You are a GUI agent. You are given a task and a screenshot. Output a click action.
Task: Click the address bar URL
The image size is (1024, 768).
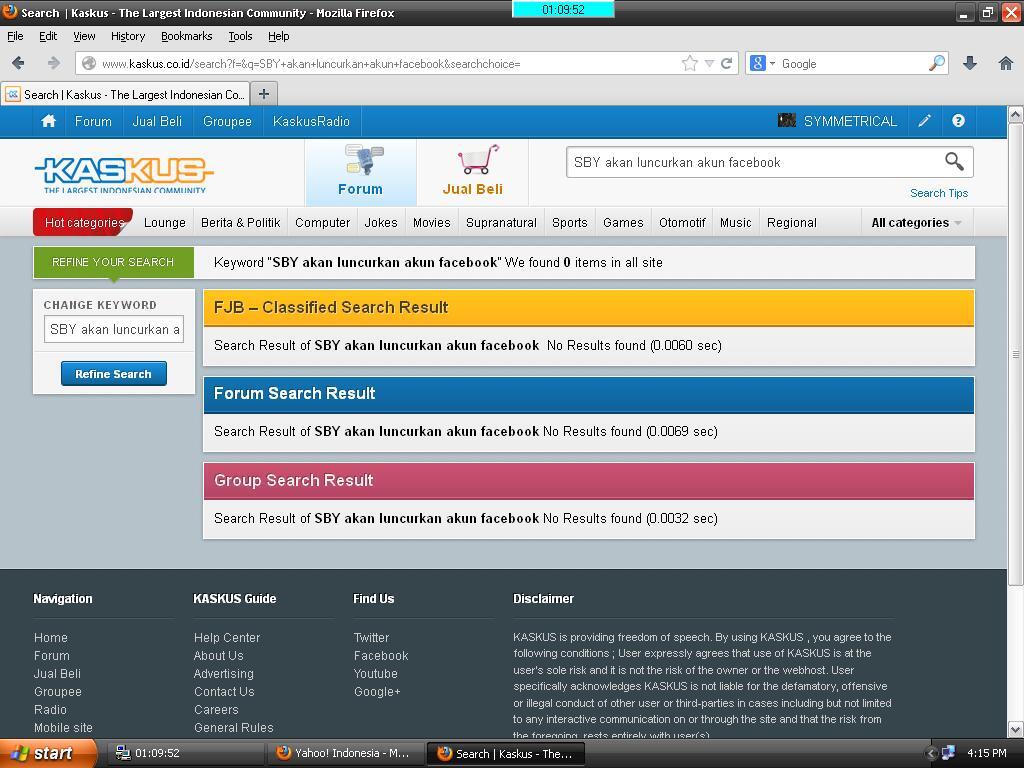click(x=311, y=63)
